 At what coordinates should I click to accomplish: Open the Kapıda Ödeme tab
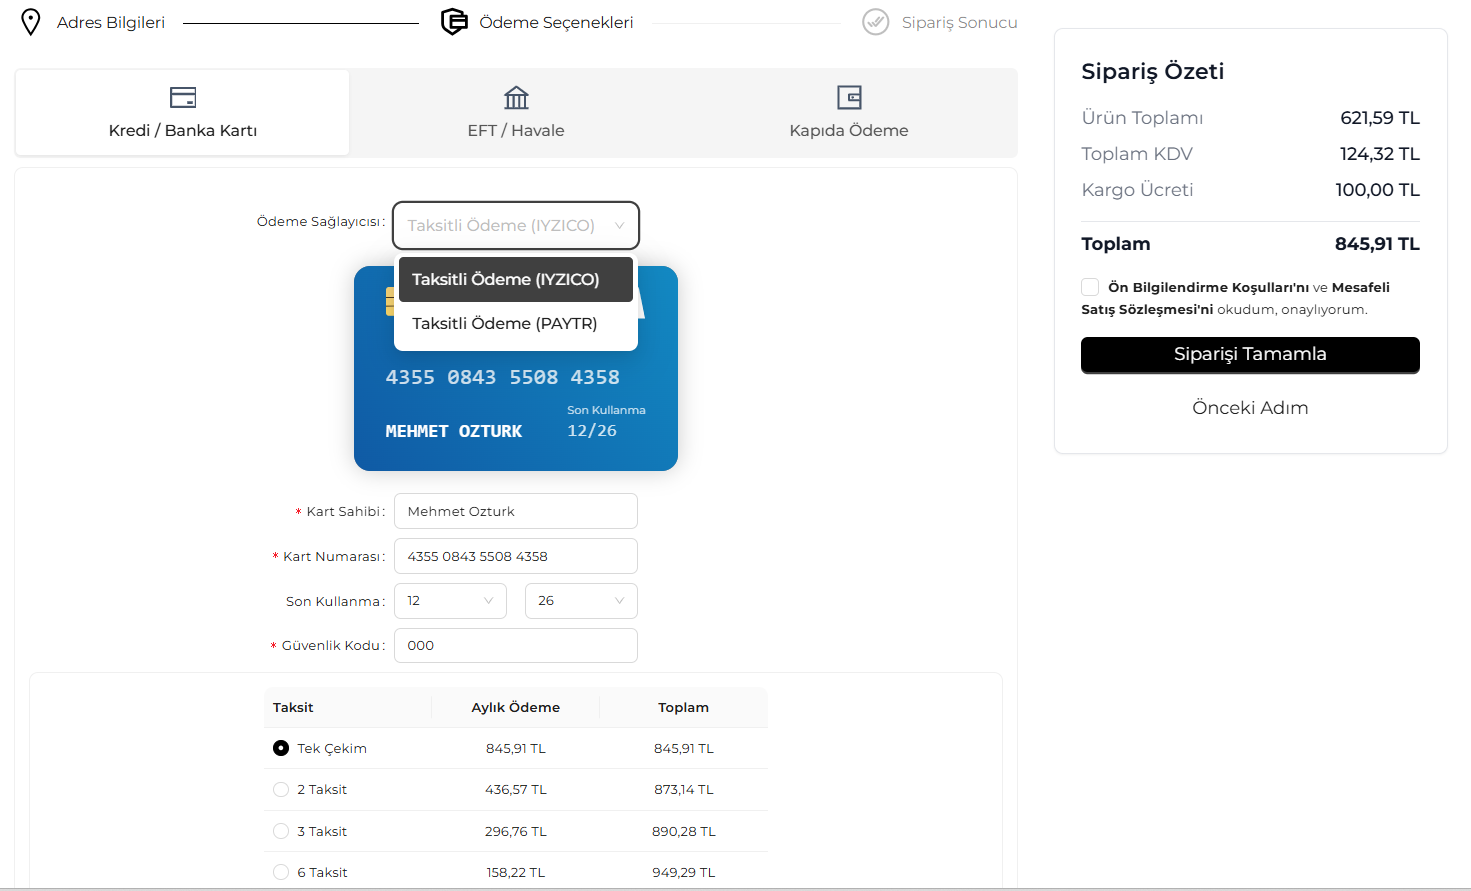(x=849, y=112)
